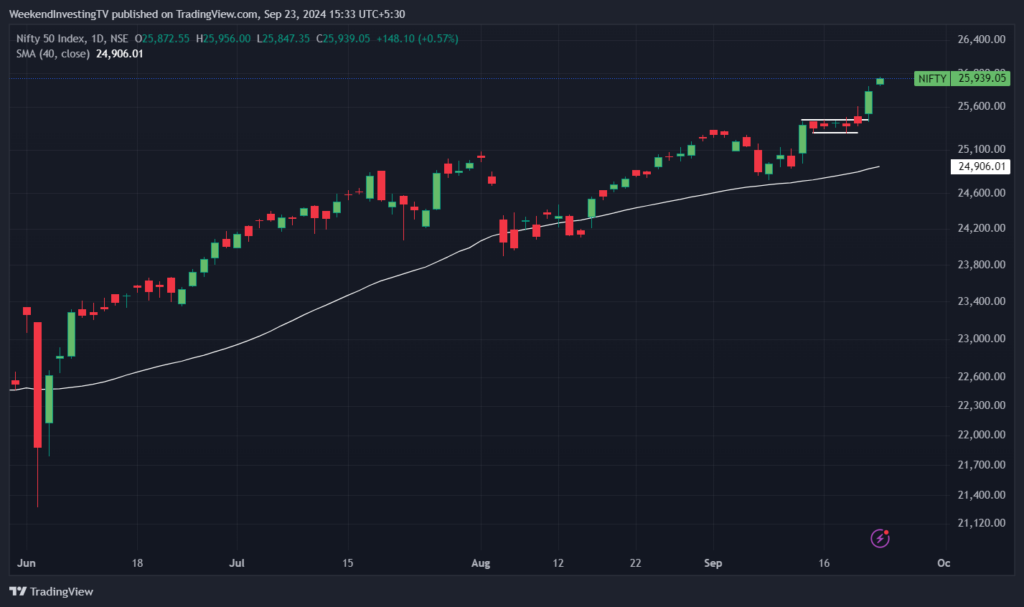Click the 21,120.00 price scale label
Viewport: 1024px width, 607px height.
click(x=981, y=523)
